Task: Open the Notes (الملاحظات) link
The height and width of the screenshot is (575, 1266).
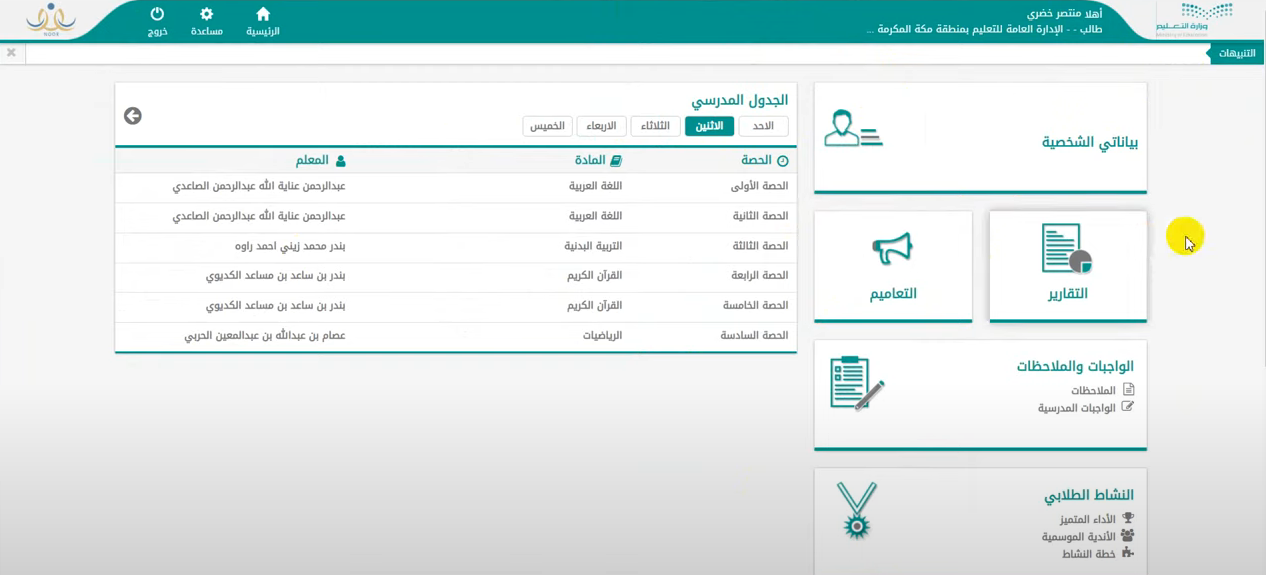Action: pyautogui.click(x=1093, y=390)
